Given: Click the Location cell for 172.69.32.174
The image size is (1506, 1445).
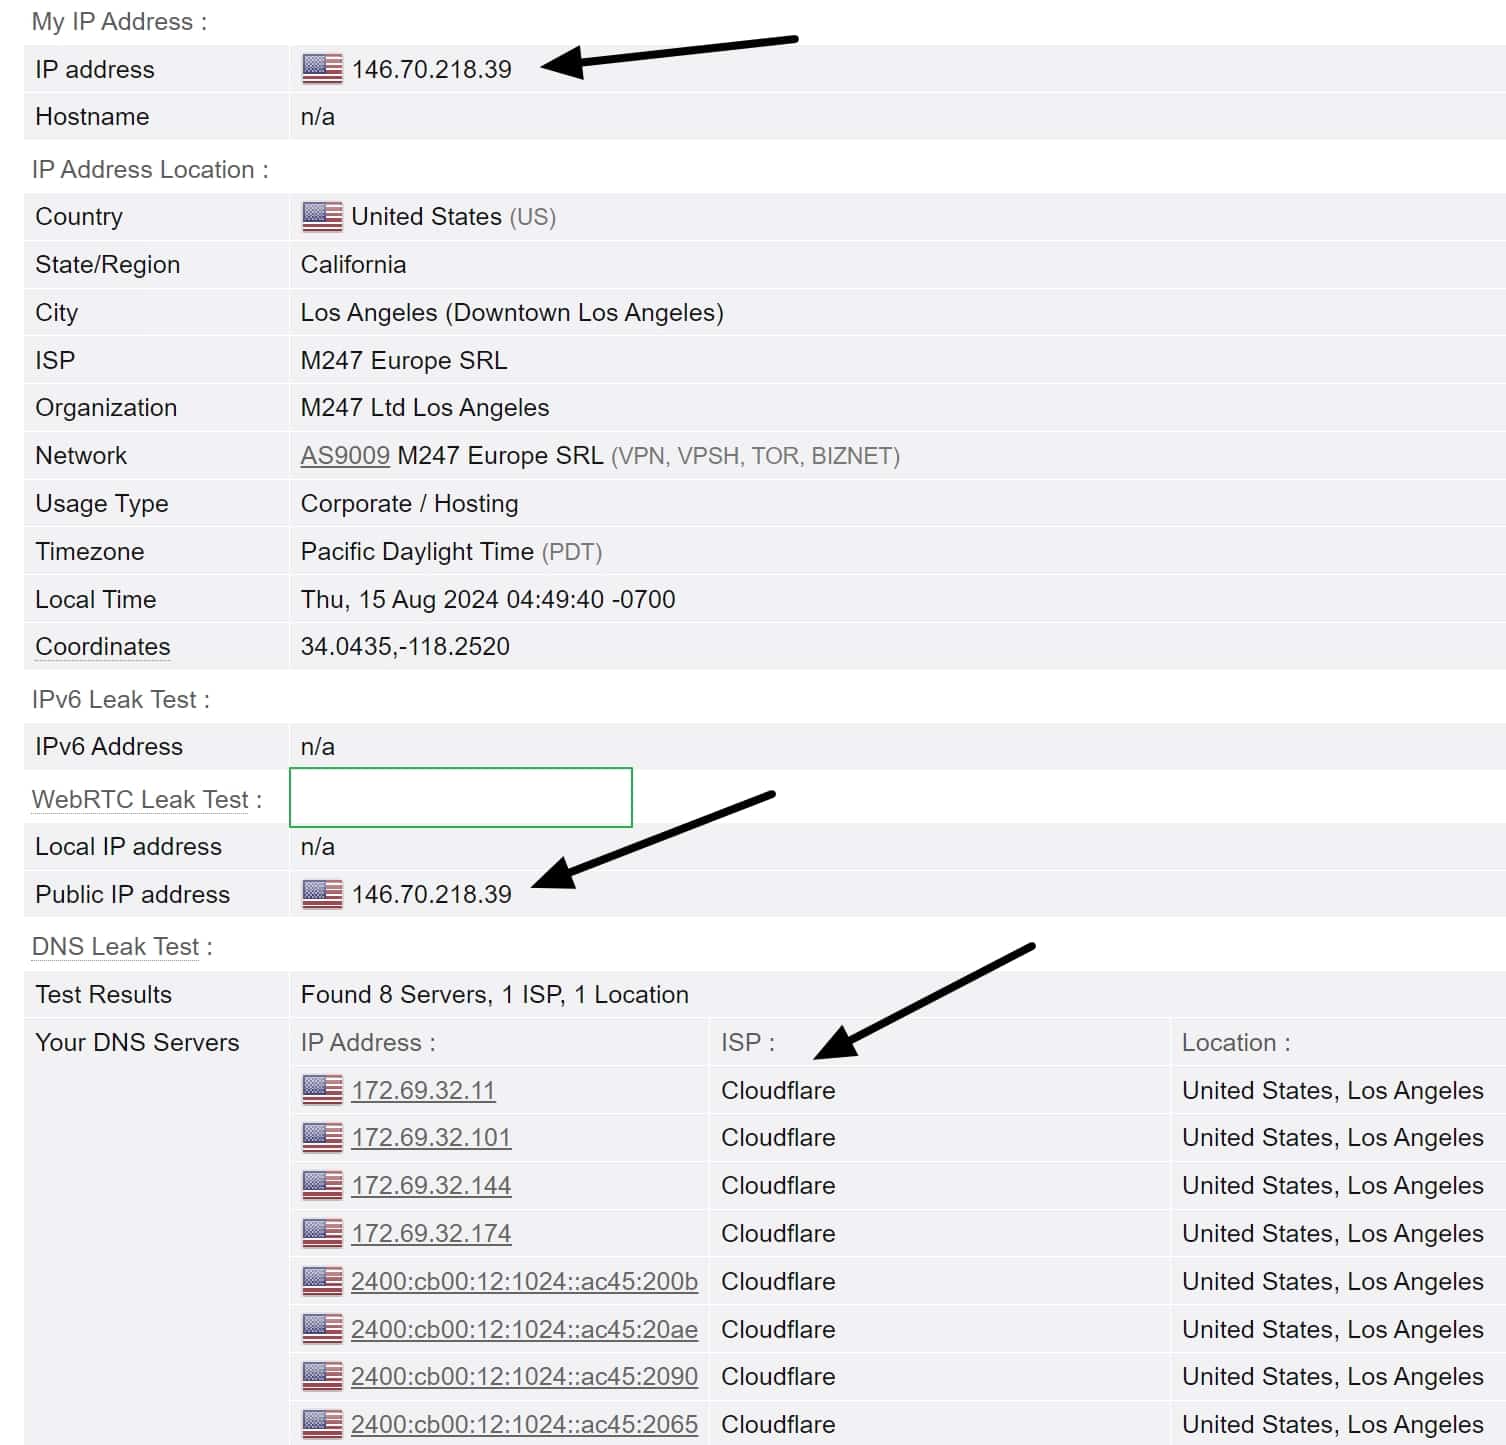Looking at the screenshot, I should (1332, 1233).
